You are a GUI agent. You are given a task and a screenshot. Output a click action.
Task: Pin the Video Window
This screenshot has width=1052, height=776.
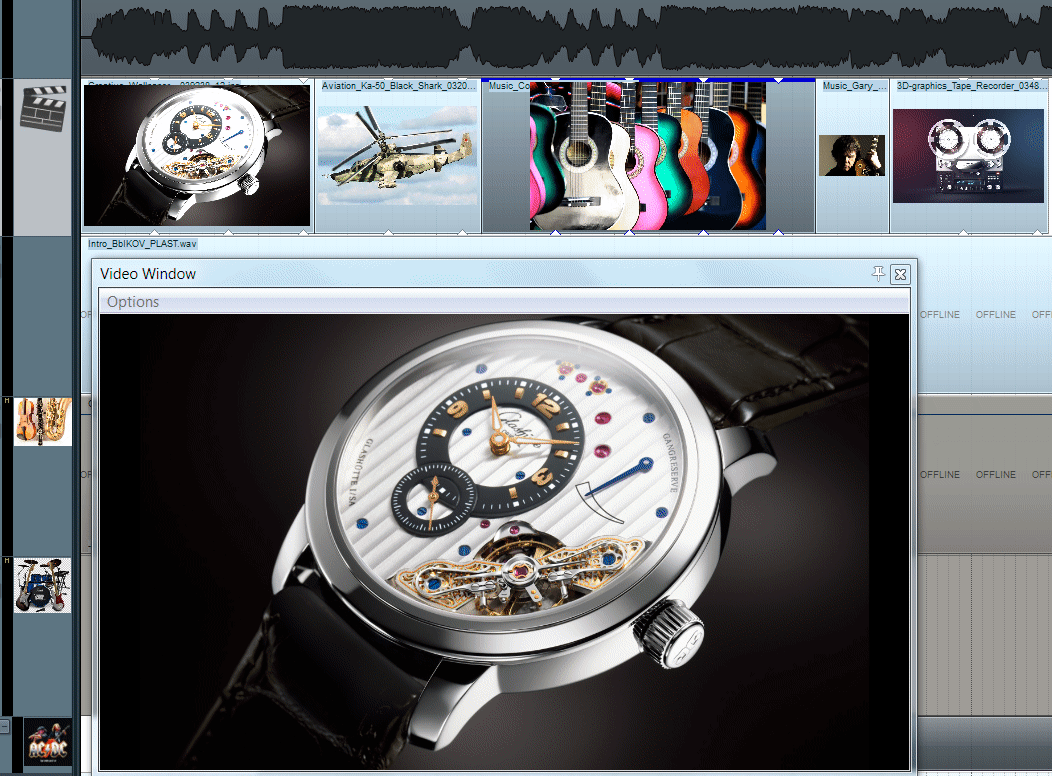coord(878,273)
